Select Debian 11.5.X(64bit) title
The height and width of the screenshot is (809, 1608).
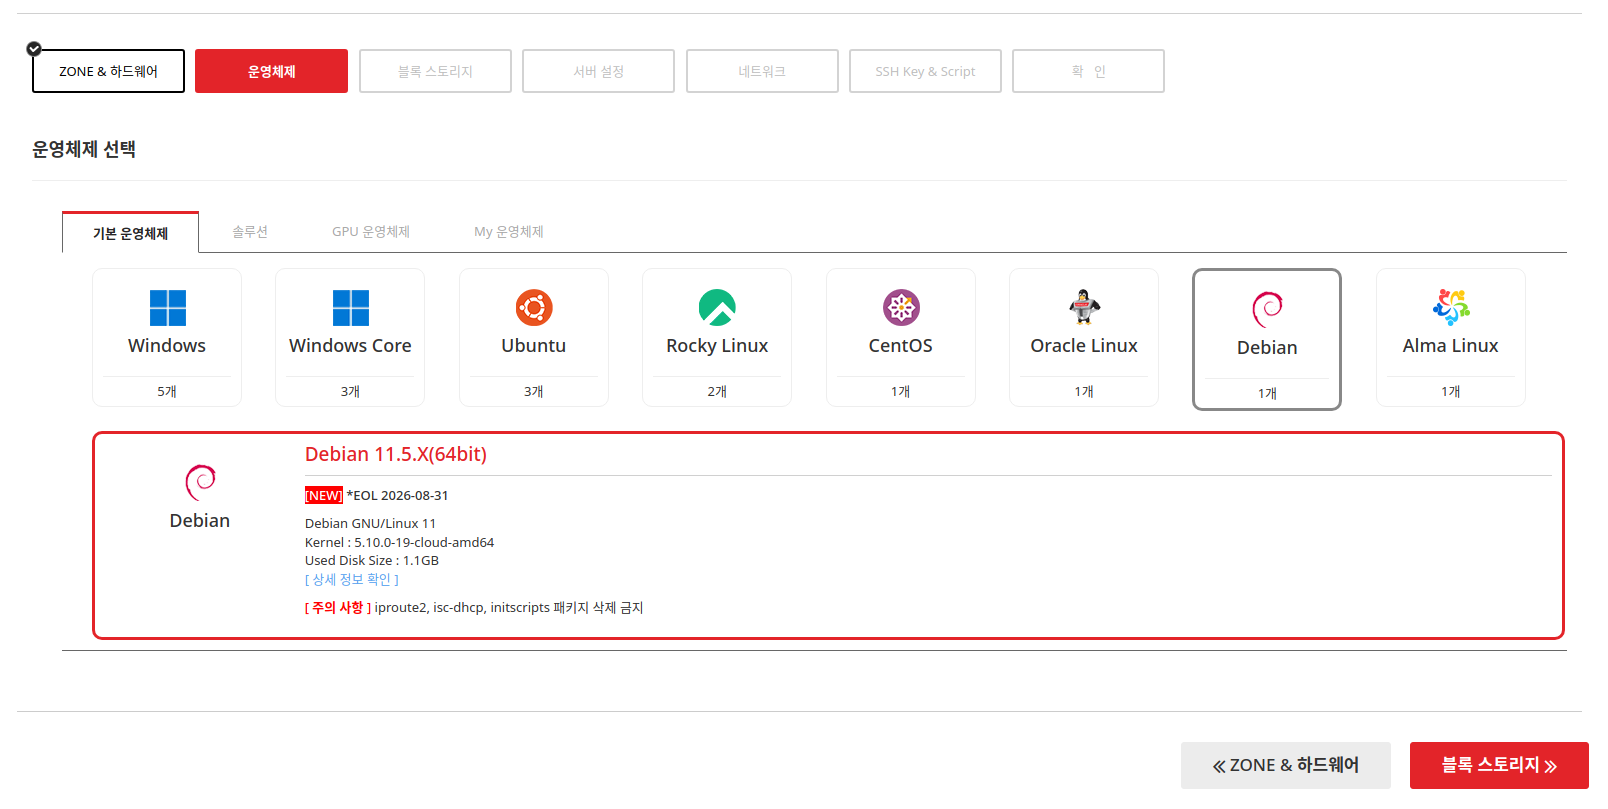tap(396, 454)
